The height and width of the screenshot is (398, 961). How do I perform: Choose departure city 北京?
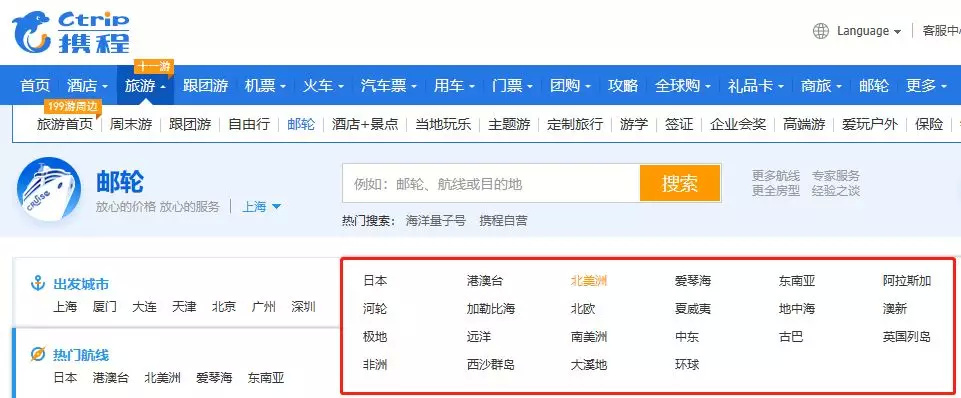(224, 307)
